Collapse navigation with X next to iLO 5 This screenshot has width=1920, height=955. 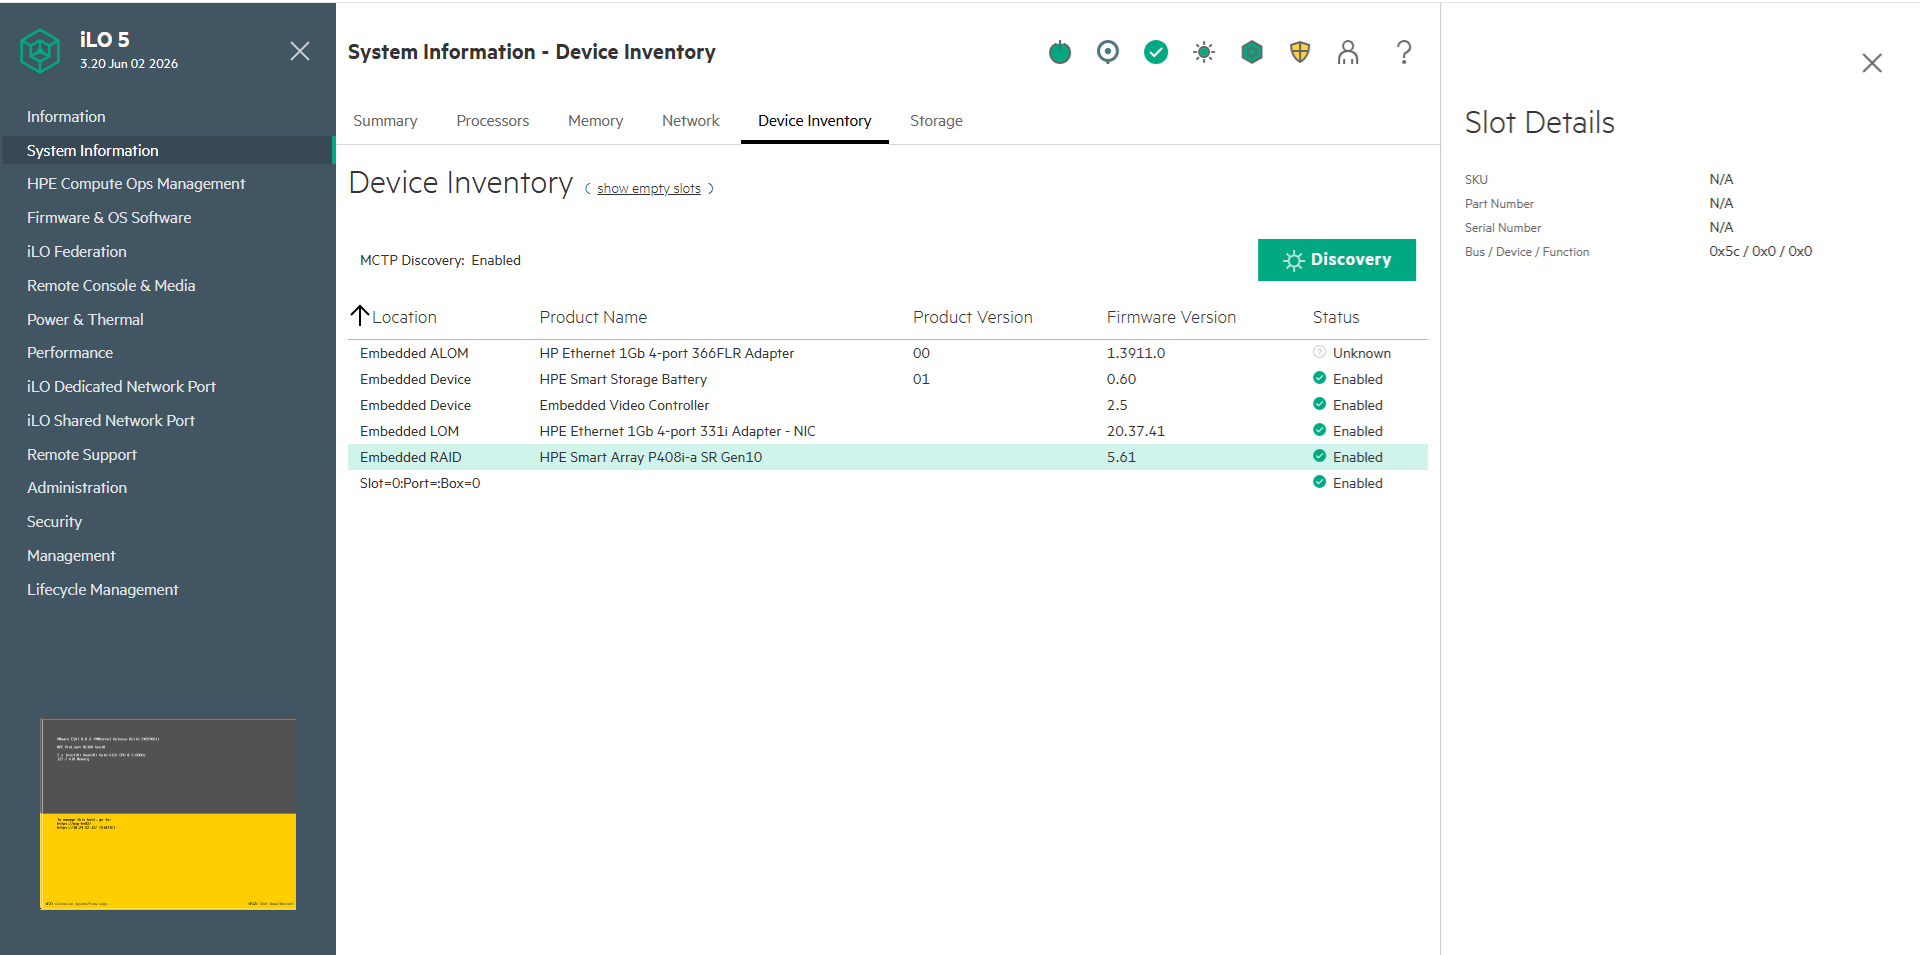(x=300, y=51)
